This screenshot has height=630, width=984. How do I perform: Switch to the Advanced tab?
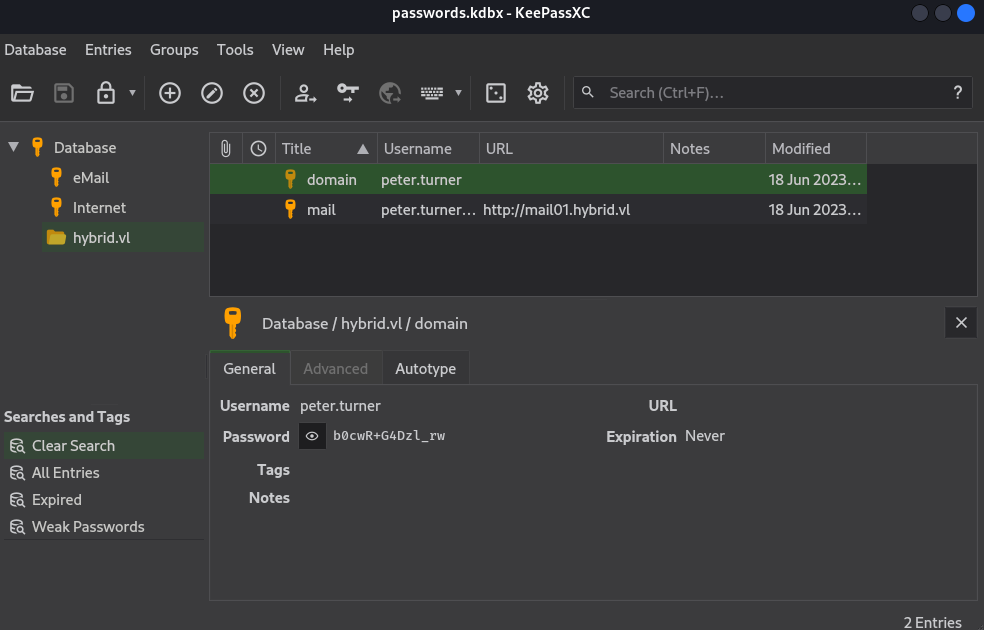[x=336, y=368]
